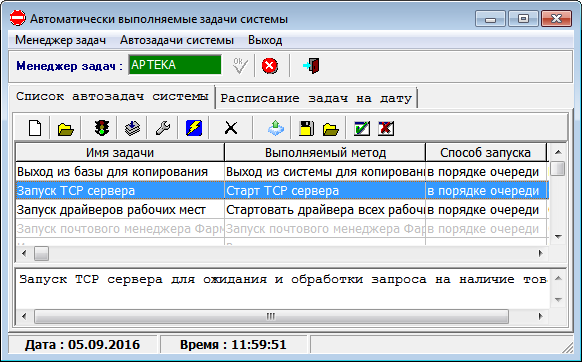Click the table's horizontal scrollbar thumb
The width and height of the screenshot is (582, 362).
point(42,254)
